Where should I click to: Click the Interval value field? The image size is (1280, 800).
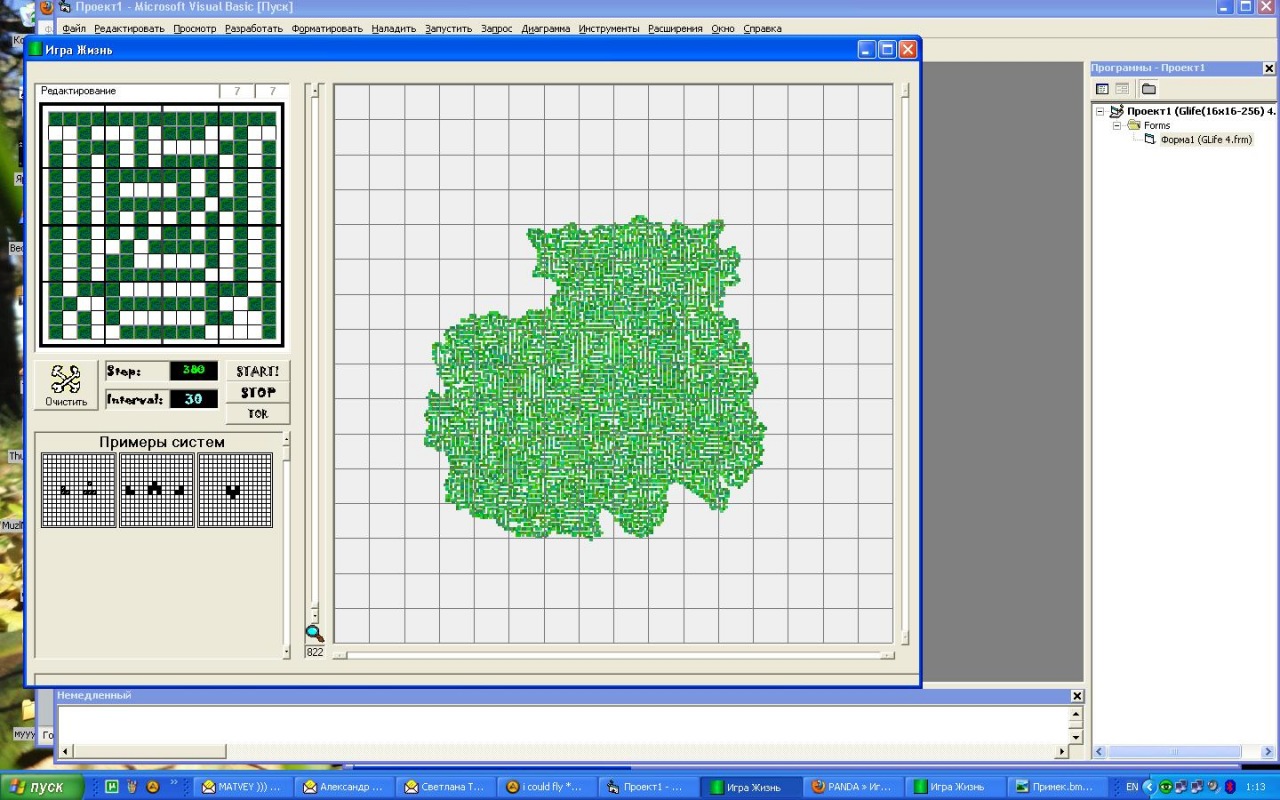193,399
